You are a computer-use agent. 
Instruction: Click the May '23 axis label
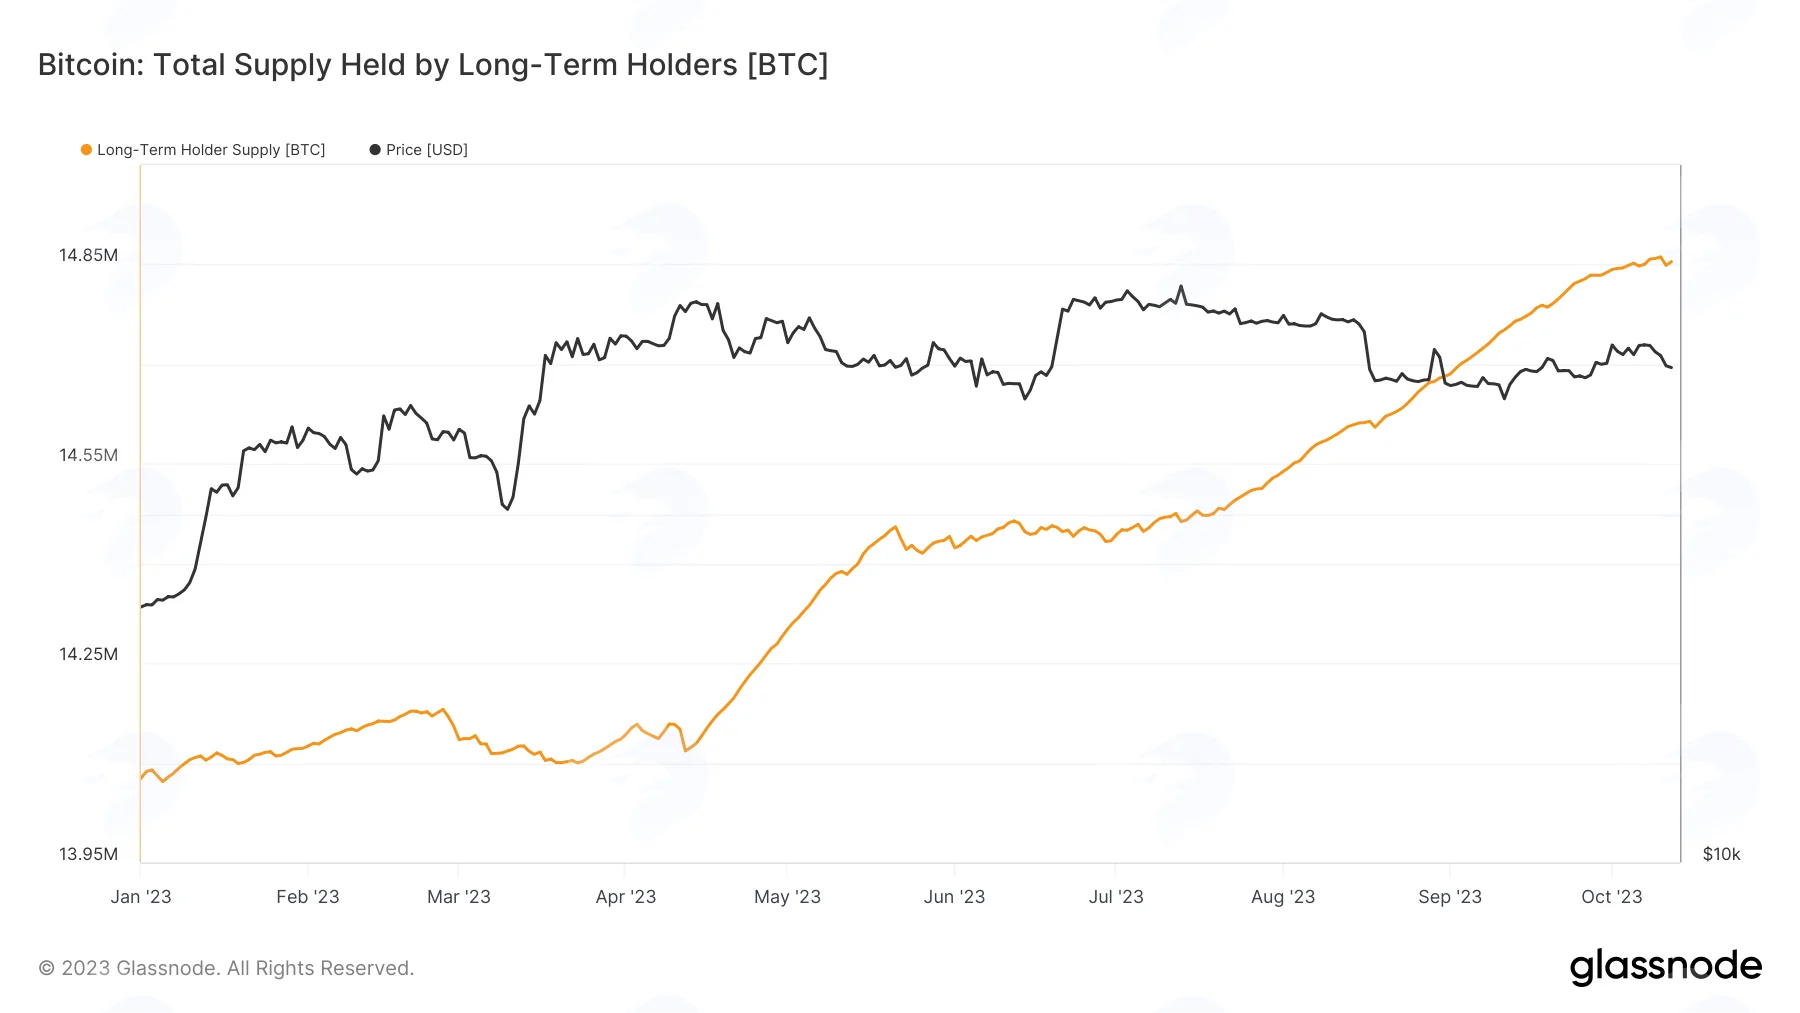(787, 897)
